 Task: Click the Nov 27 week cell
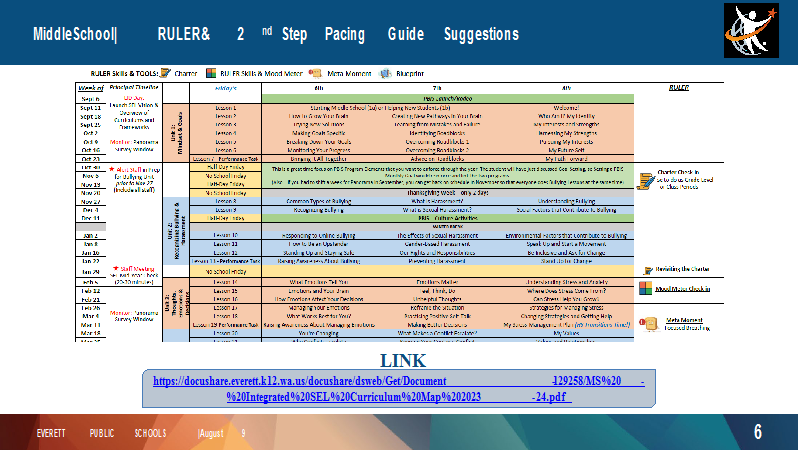(90, 202)
